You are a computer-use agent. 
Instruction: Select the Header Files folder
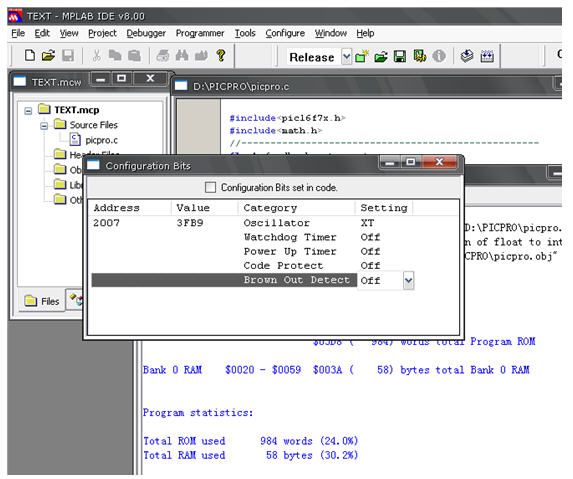[x=94, y=155]
